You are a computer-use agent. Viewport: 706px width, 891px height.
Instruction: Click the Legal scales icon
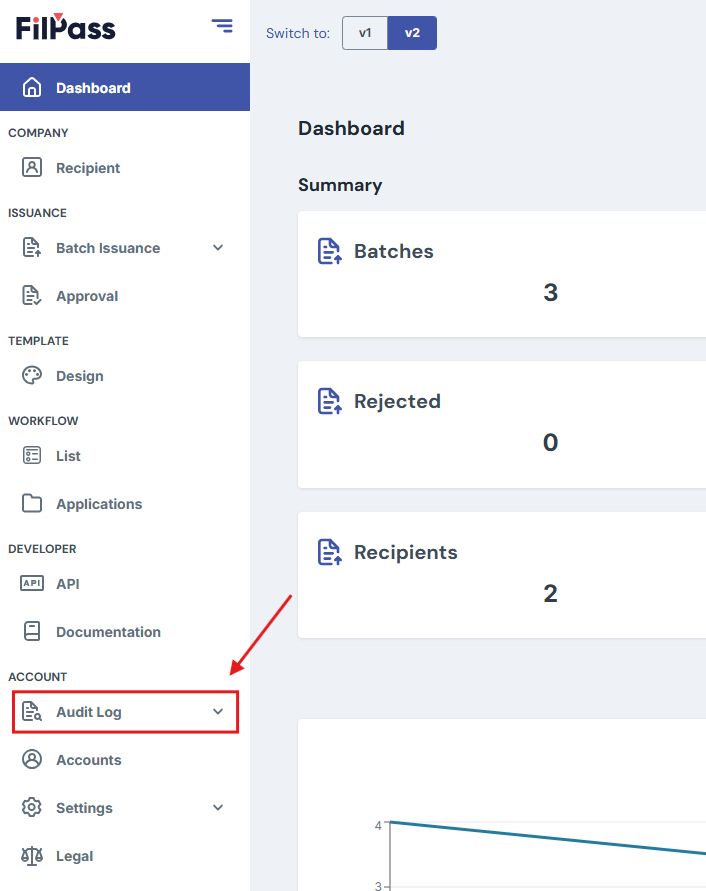(x=32, y=856)
